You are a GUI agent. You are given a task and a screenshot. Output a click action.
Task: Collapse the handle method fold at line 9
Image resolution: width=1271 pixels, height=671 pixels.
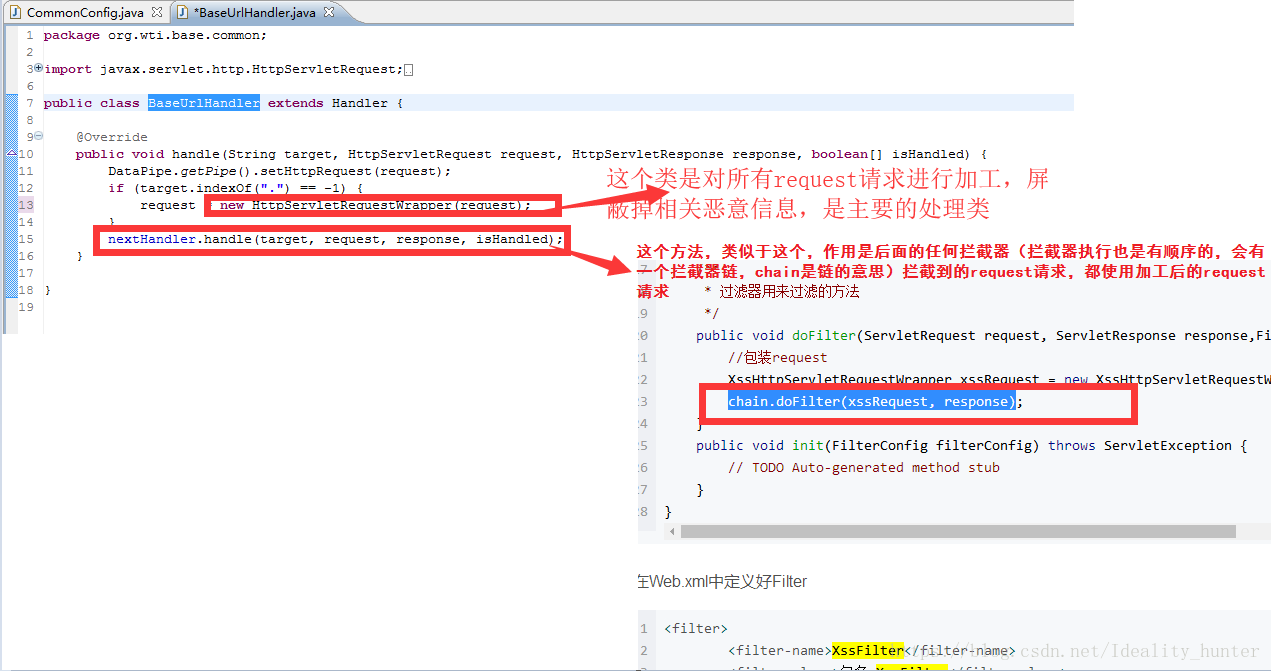click(x=38, y=136)
